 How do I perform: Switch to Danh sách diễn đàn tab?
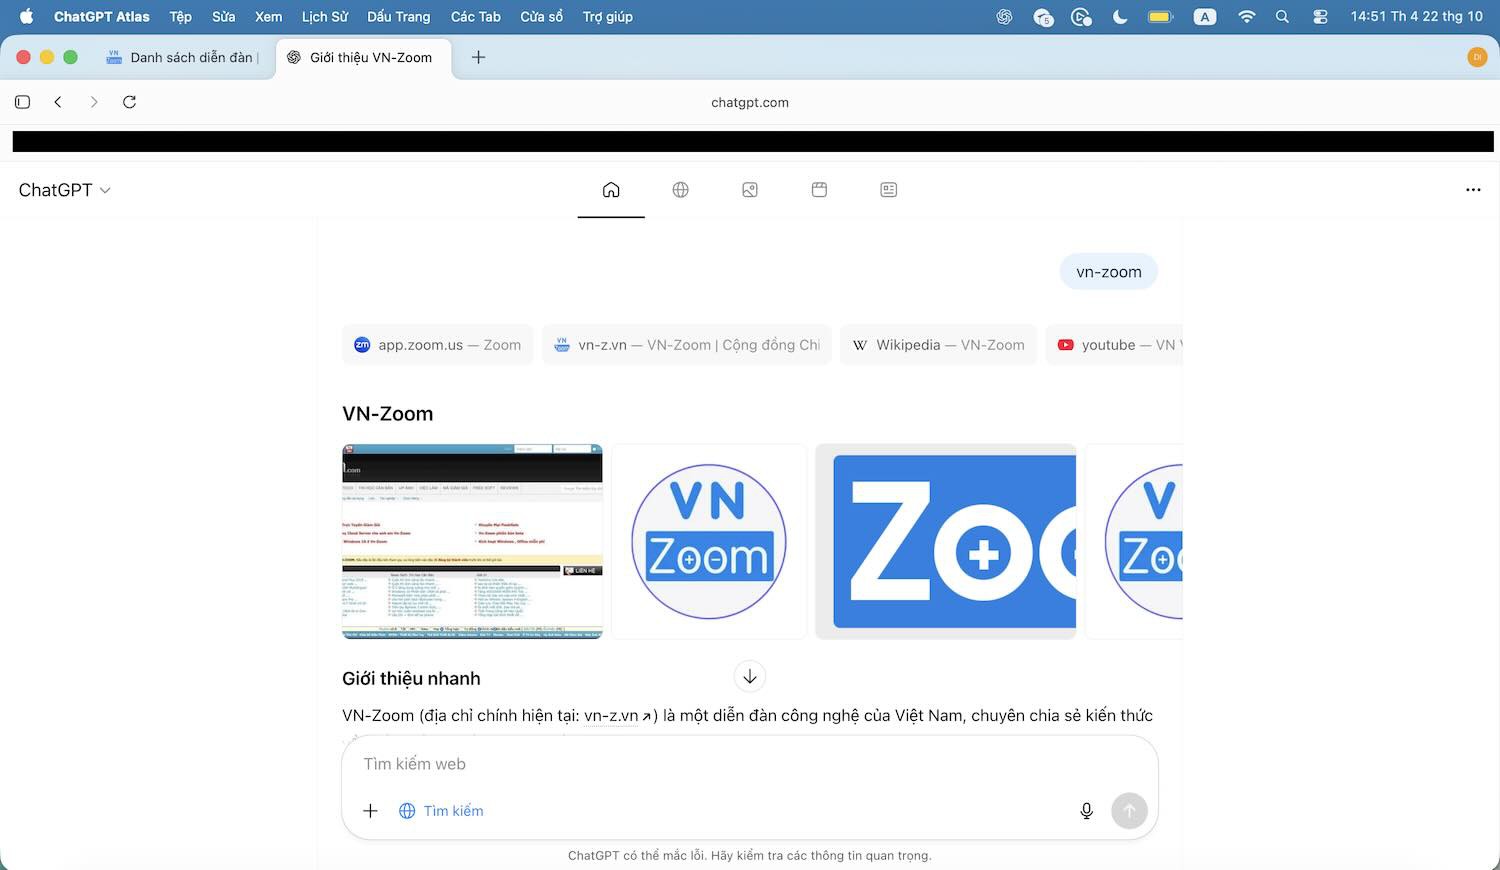183,57
